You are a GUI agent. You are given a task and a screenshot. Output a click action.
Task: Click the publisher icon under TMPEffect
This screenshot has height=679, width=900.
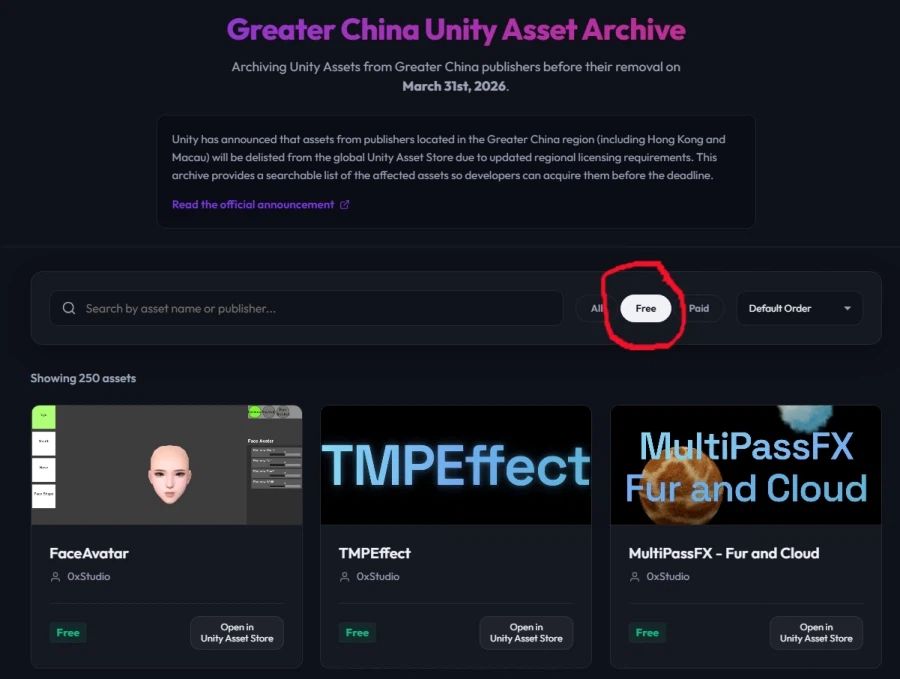point(345,577)
